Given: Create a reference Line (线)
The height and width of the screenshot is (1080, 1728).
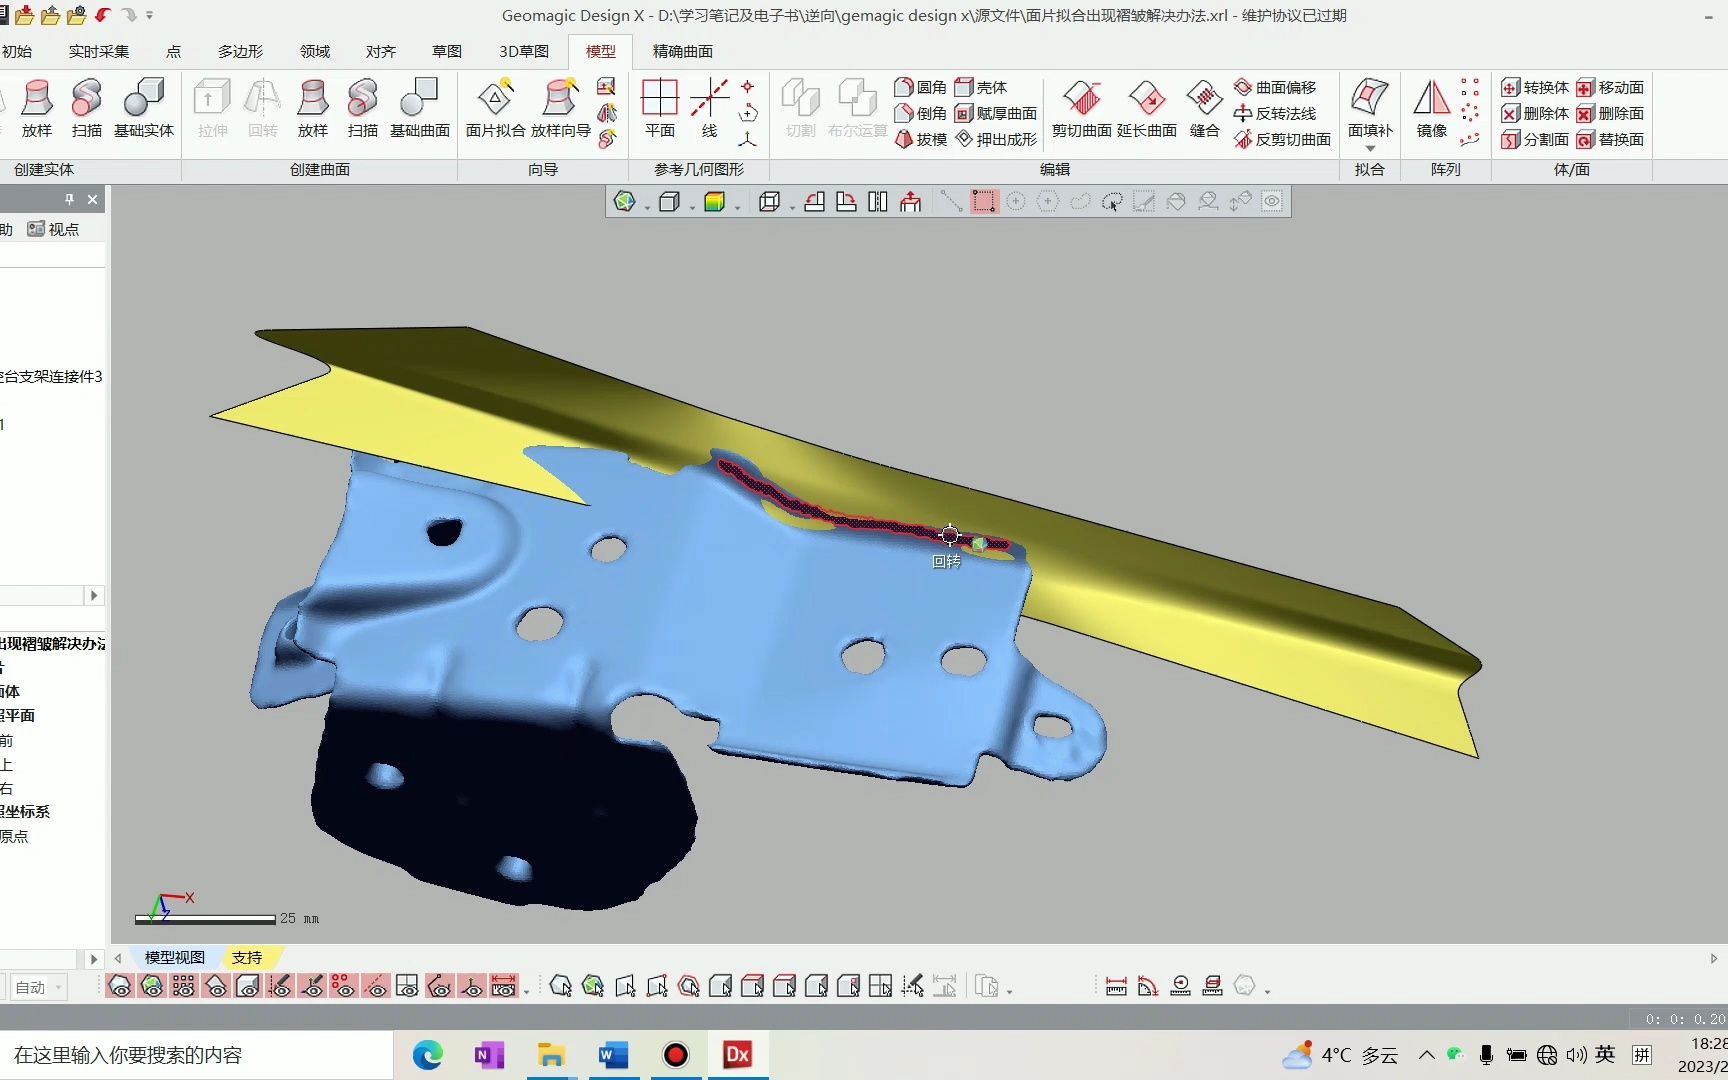Looking at the screenshot, I should pyautogui.click(x=709, y=108).
